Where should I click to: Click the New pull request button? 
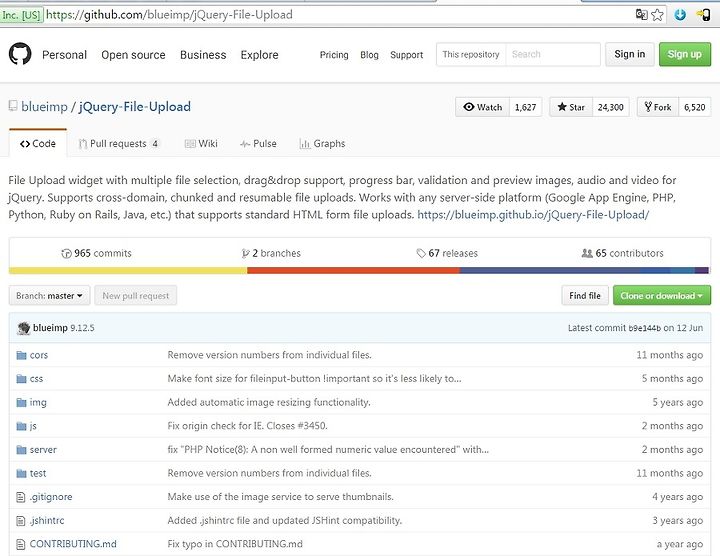135,296
